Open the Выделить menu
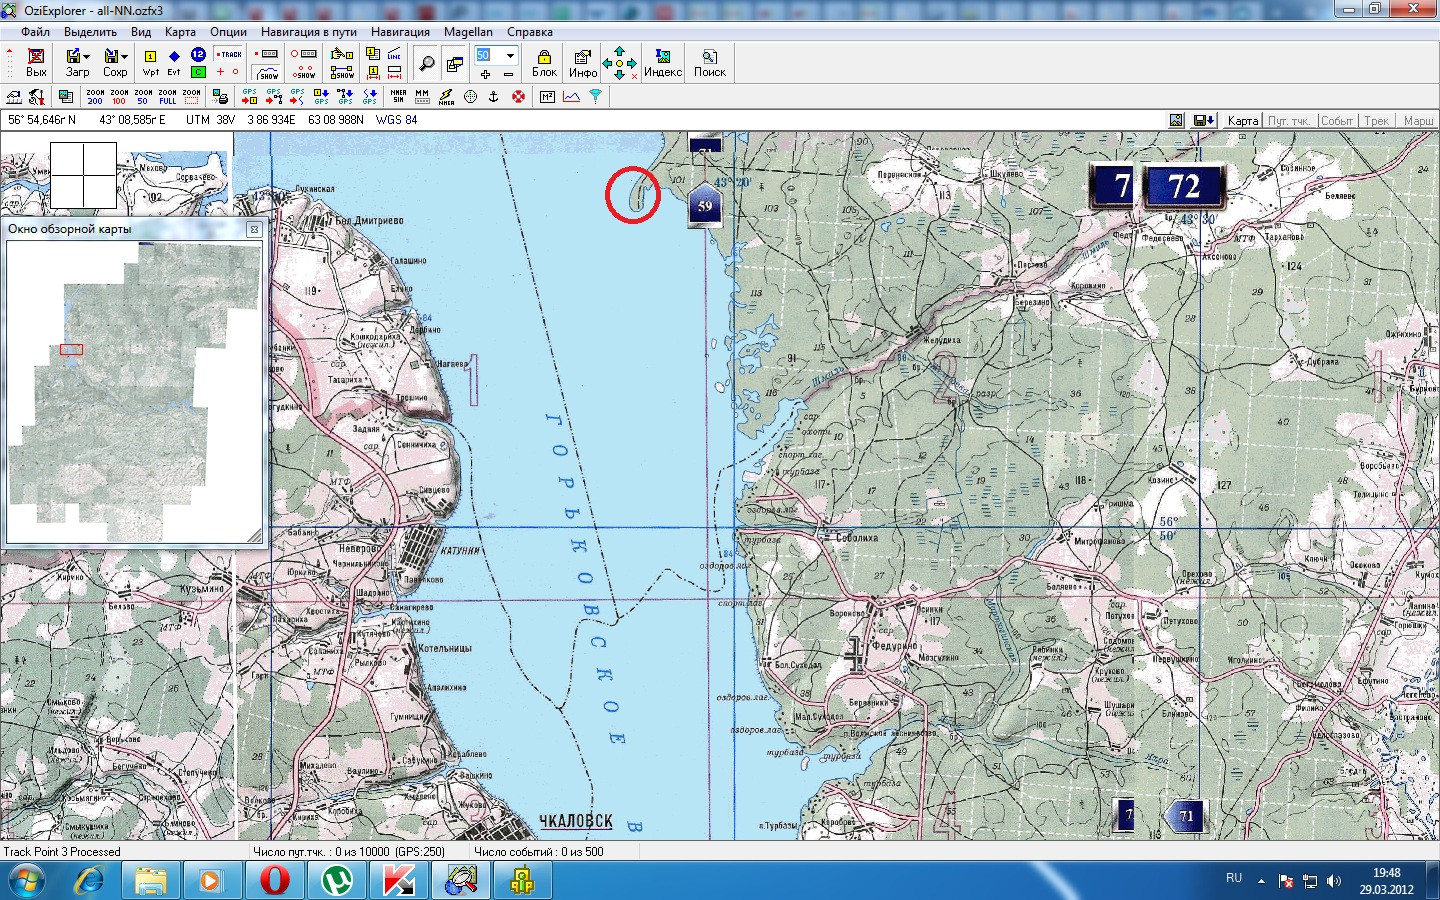1440x900 pixels. (x=90, y=32)
